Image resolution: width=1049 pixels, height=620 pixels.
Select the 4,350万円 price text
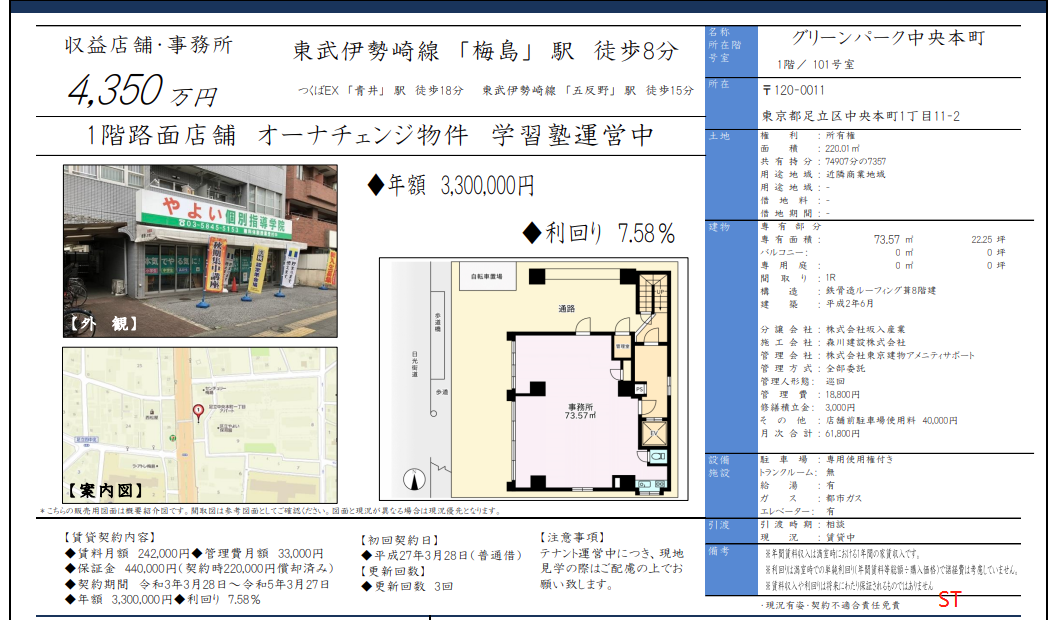pyautogui.click(x=141, y=92)
